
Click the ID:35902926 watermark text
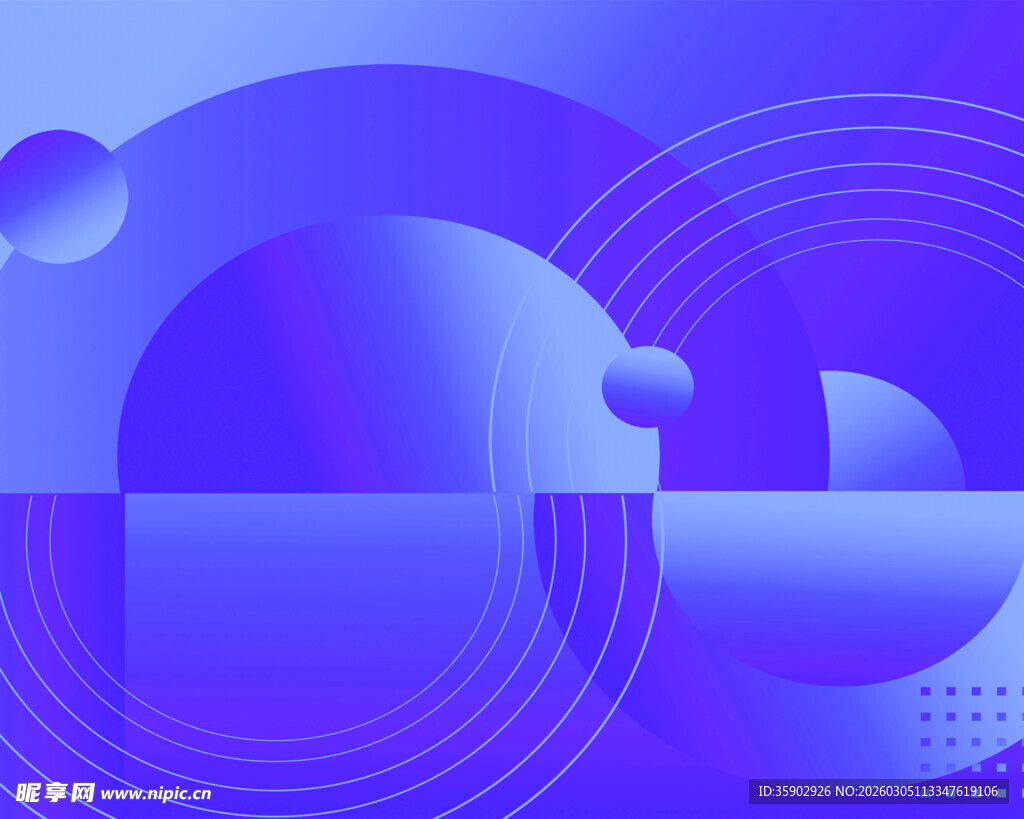[x=794, y=791]
